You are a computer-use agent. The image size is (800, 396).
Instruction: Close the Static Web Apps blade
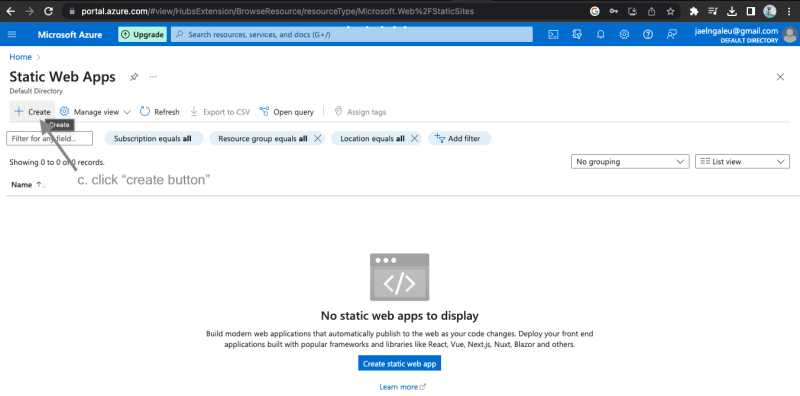[x=780, y=77]
